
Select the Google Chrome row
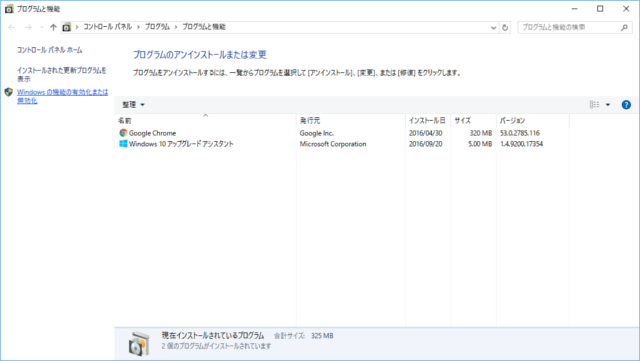342,133
